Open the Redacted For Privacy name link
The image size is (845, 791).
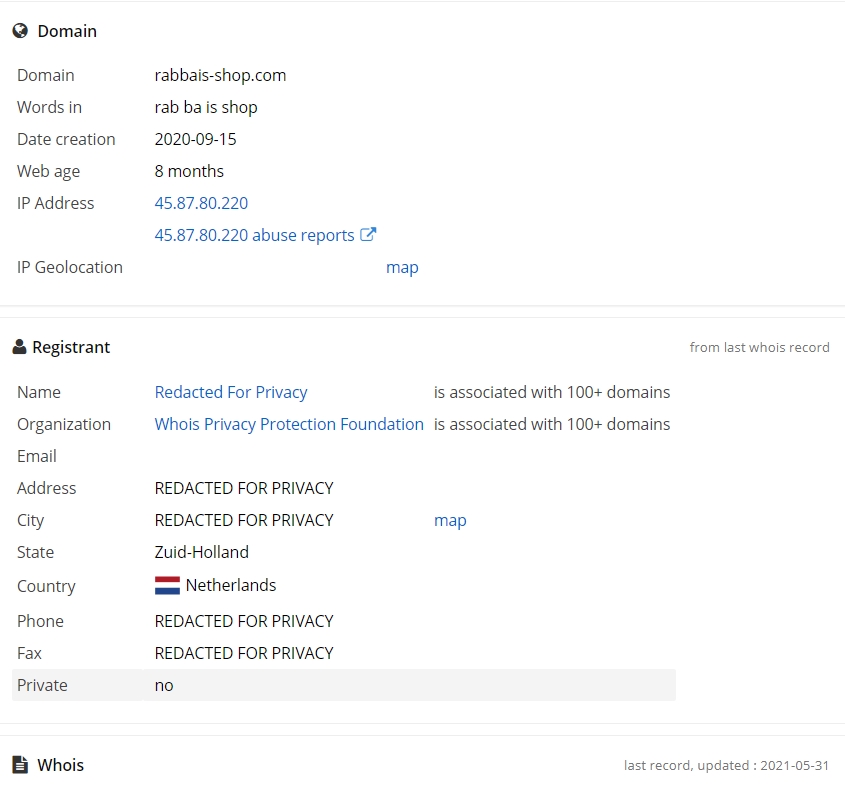pos(231,392)
